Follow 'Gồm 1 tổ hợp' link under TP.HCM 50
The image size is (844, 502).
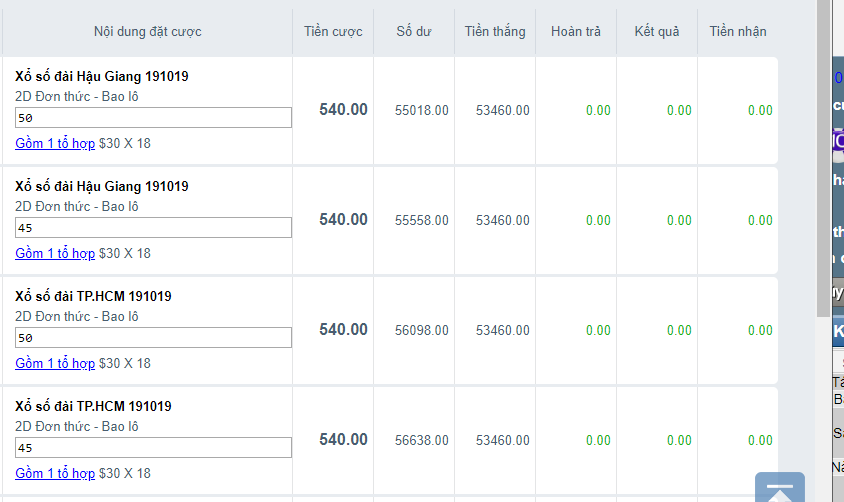[55, 364]
